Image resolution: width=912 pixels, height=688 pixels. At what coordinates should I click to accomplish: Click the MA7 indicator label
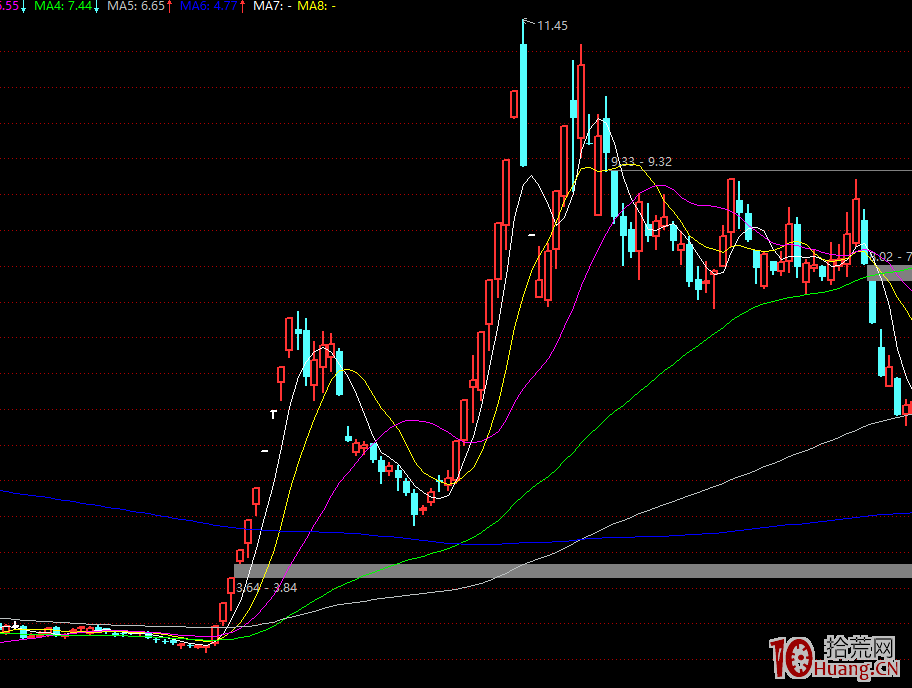pyautogui.click(x=271, y=6)
